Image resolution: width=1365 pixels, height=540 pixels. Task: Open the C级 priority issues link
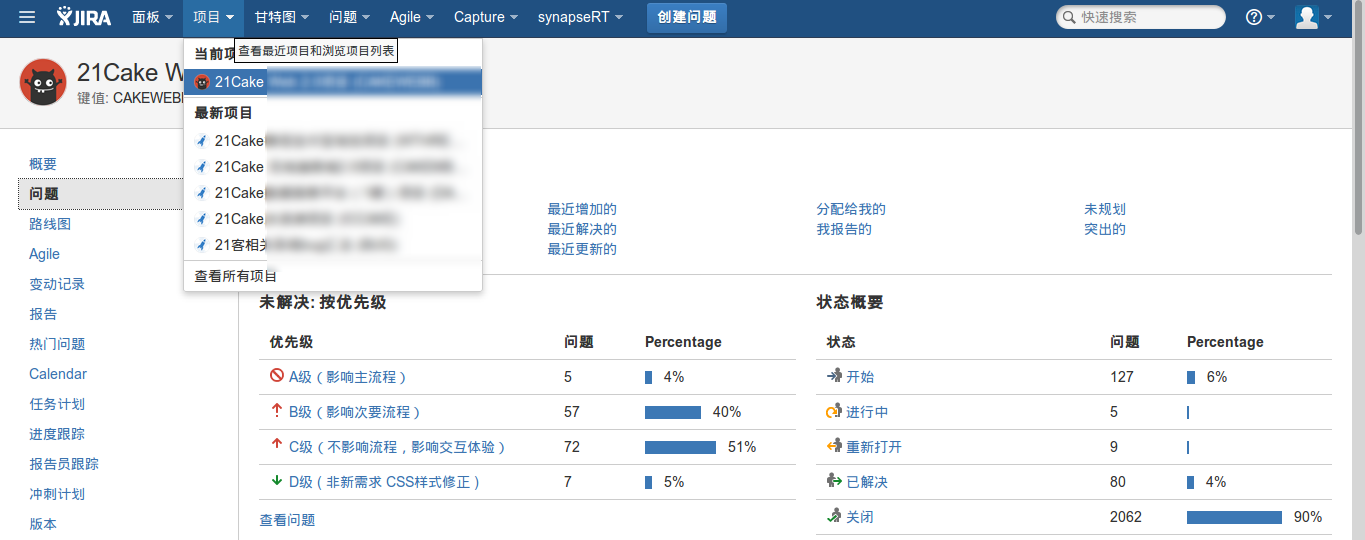pos(398,447)
